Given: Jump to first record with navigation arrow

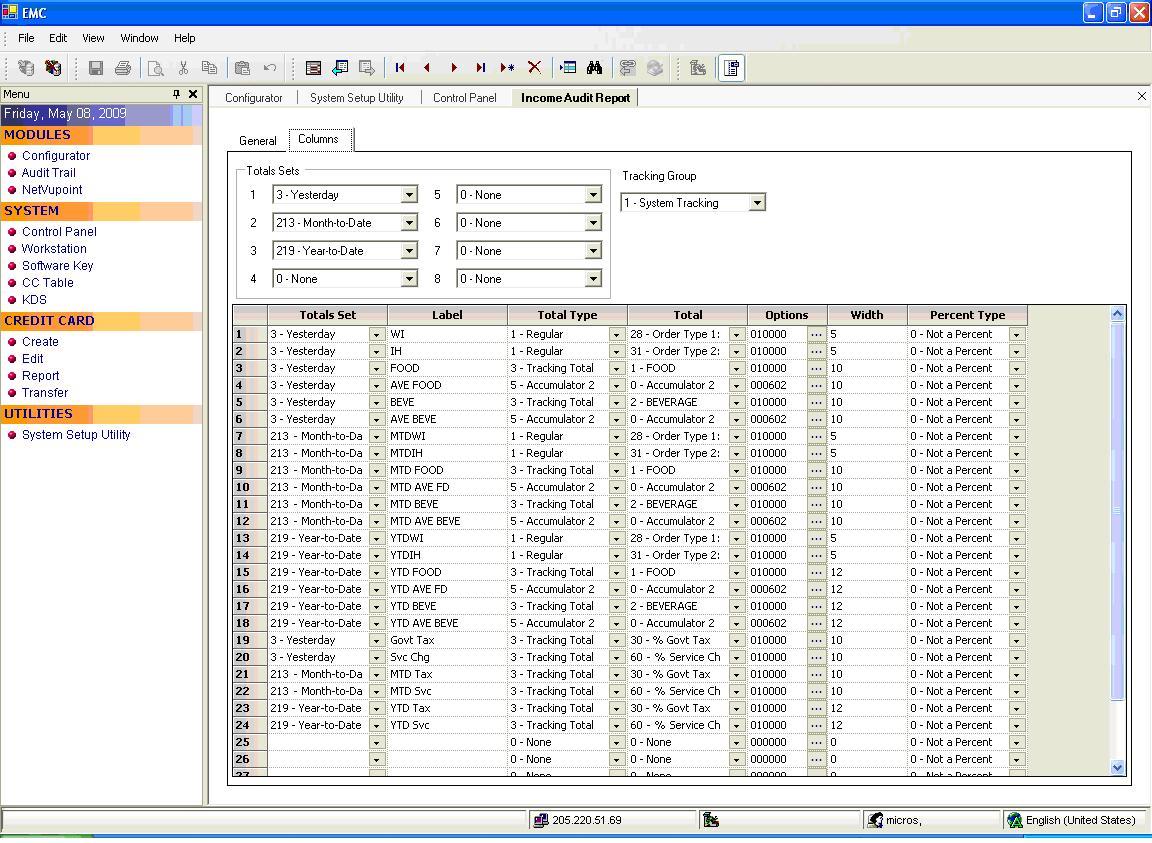Looking at the screenshot, I should click(x=399, y=67).
